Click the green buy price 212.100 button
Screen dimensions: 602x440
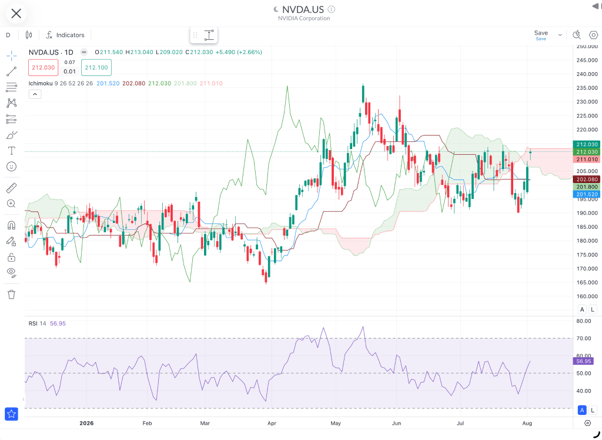96,68
